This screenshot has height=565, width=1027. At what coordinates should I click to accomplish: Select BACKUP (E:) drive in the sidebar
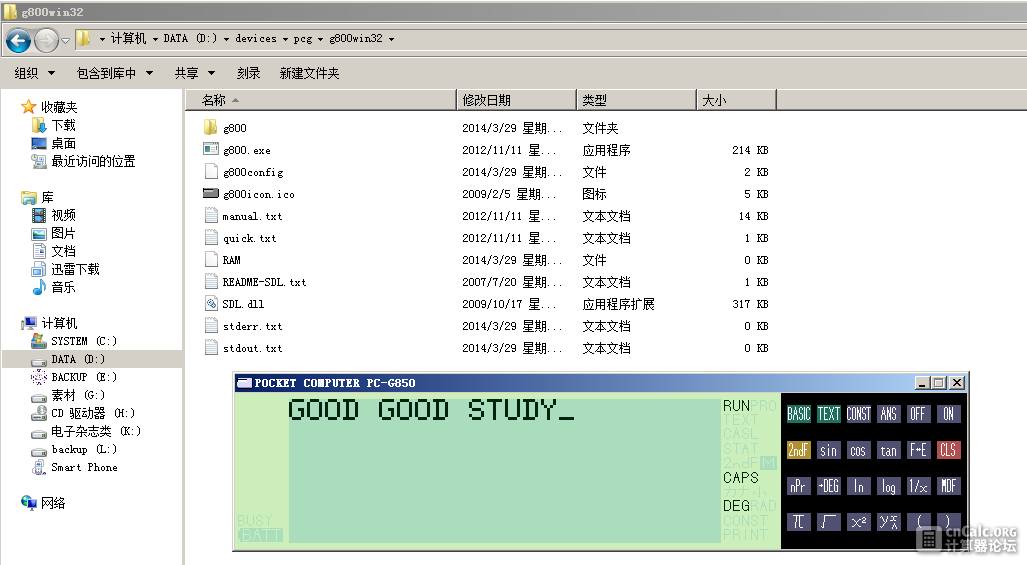click(84, 377)
